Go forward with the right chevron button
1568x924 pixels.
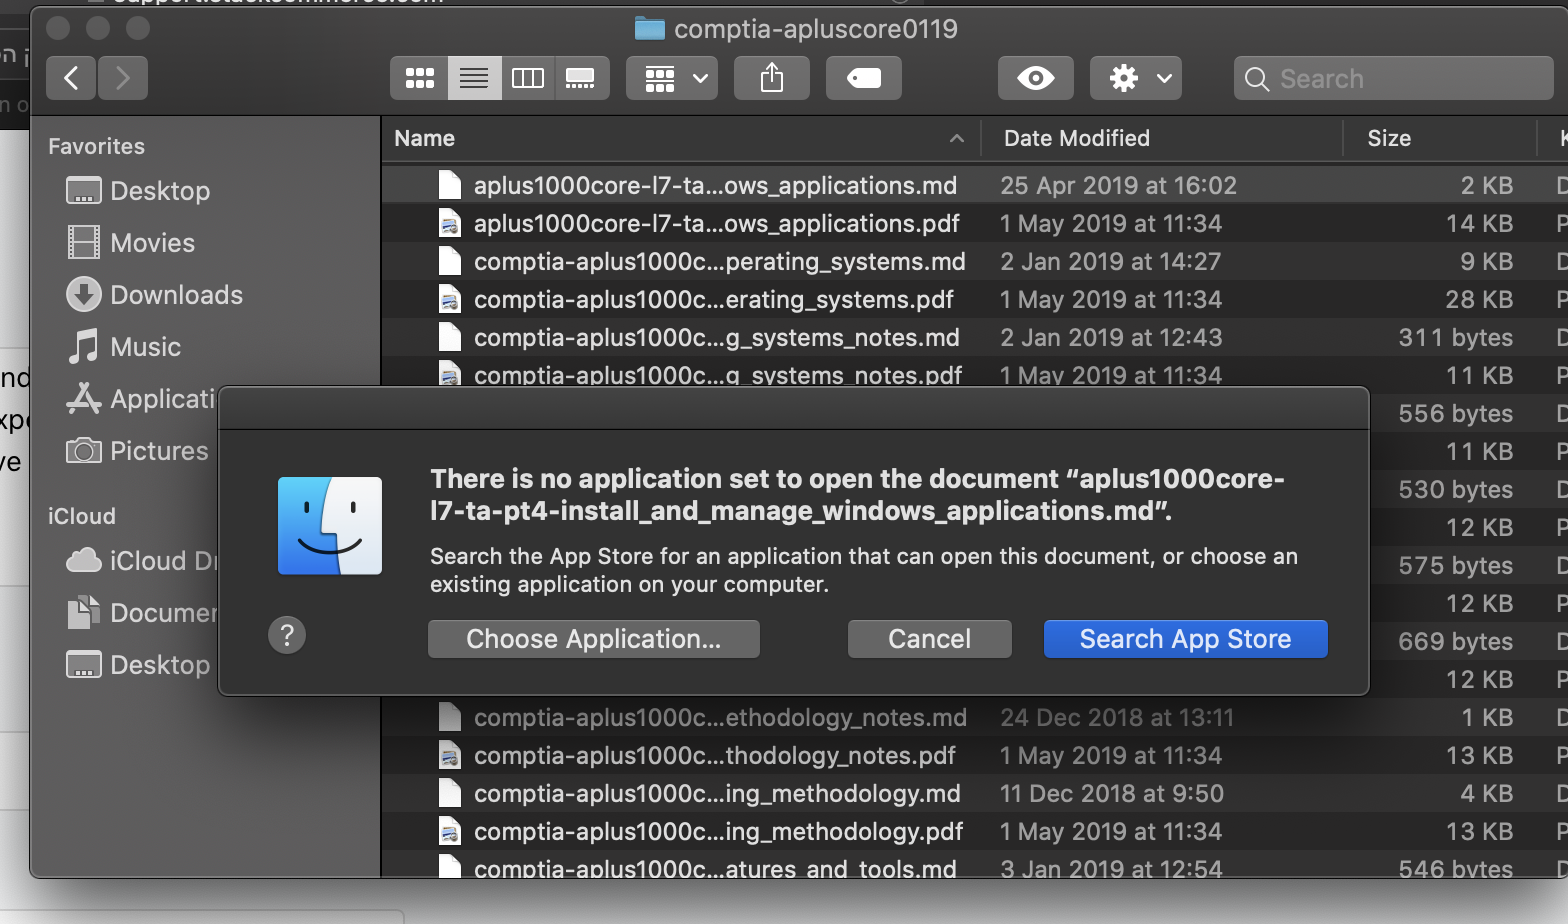coord(123,78)
